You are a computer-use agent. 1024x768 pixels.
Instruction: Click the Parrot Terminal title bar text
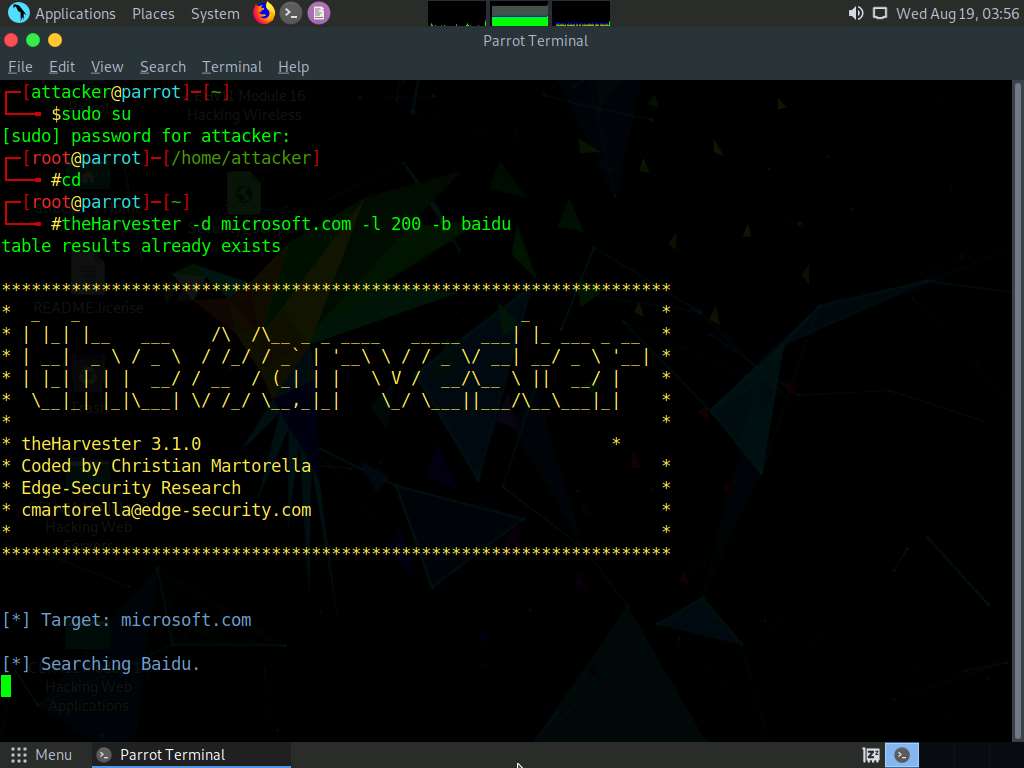tap(536, 40)
